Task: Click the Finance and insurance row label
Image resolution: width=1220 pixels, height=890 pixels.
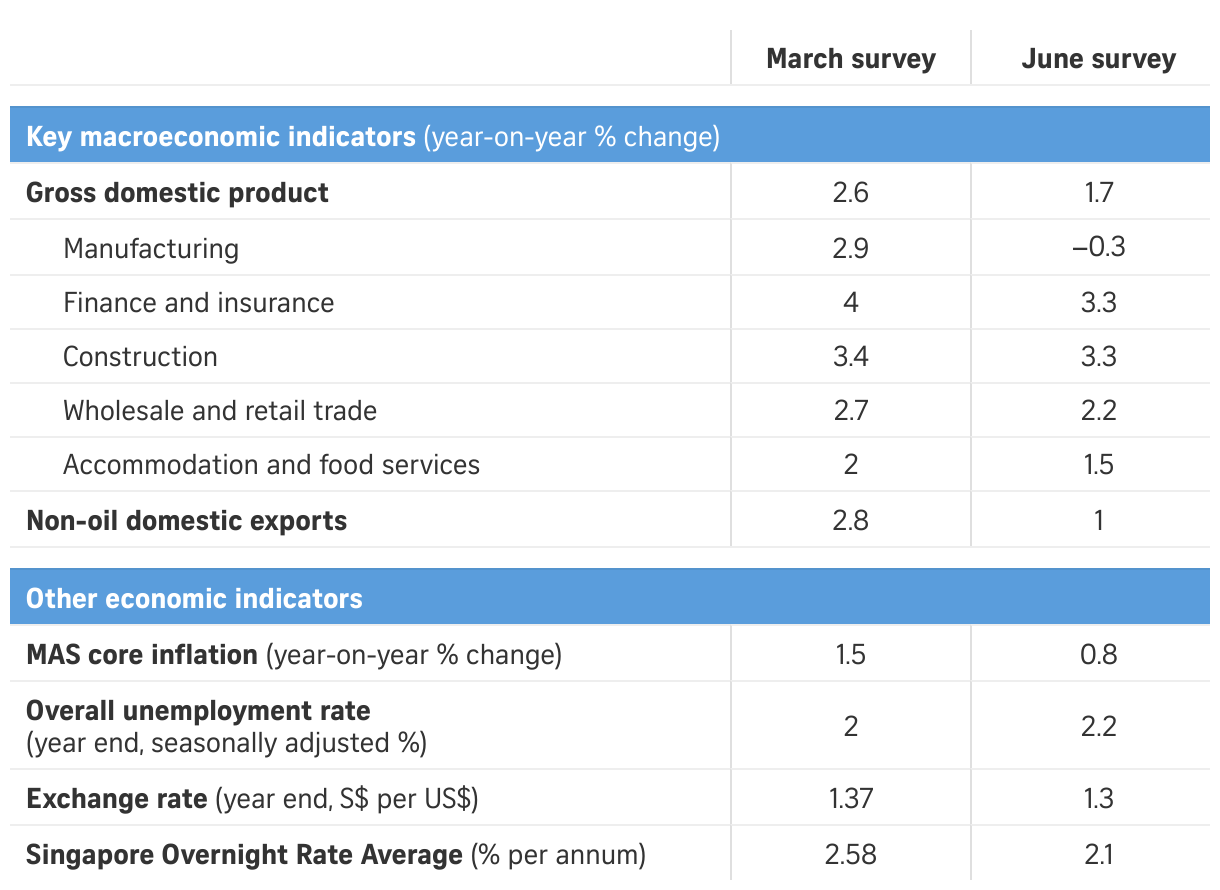Action: [x=198, y=302]
